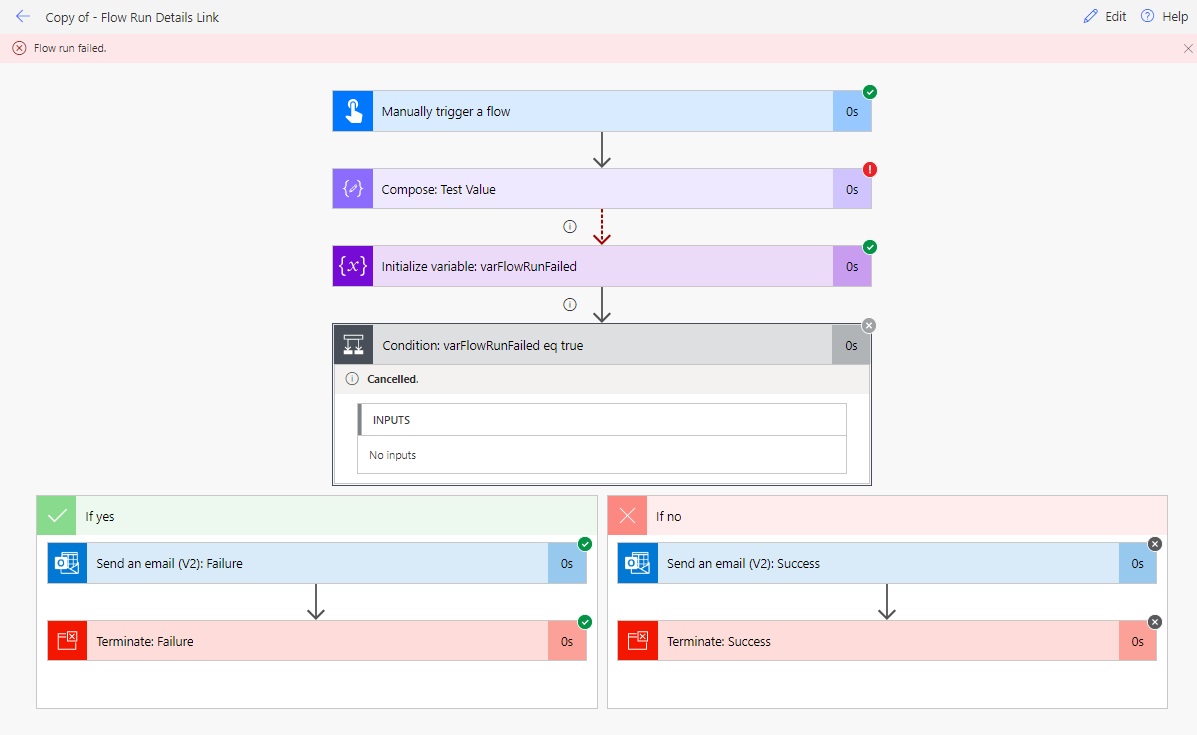
Task: Click info icon above Initialize variable step
Action: [x=570, y=227]
